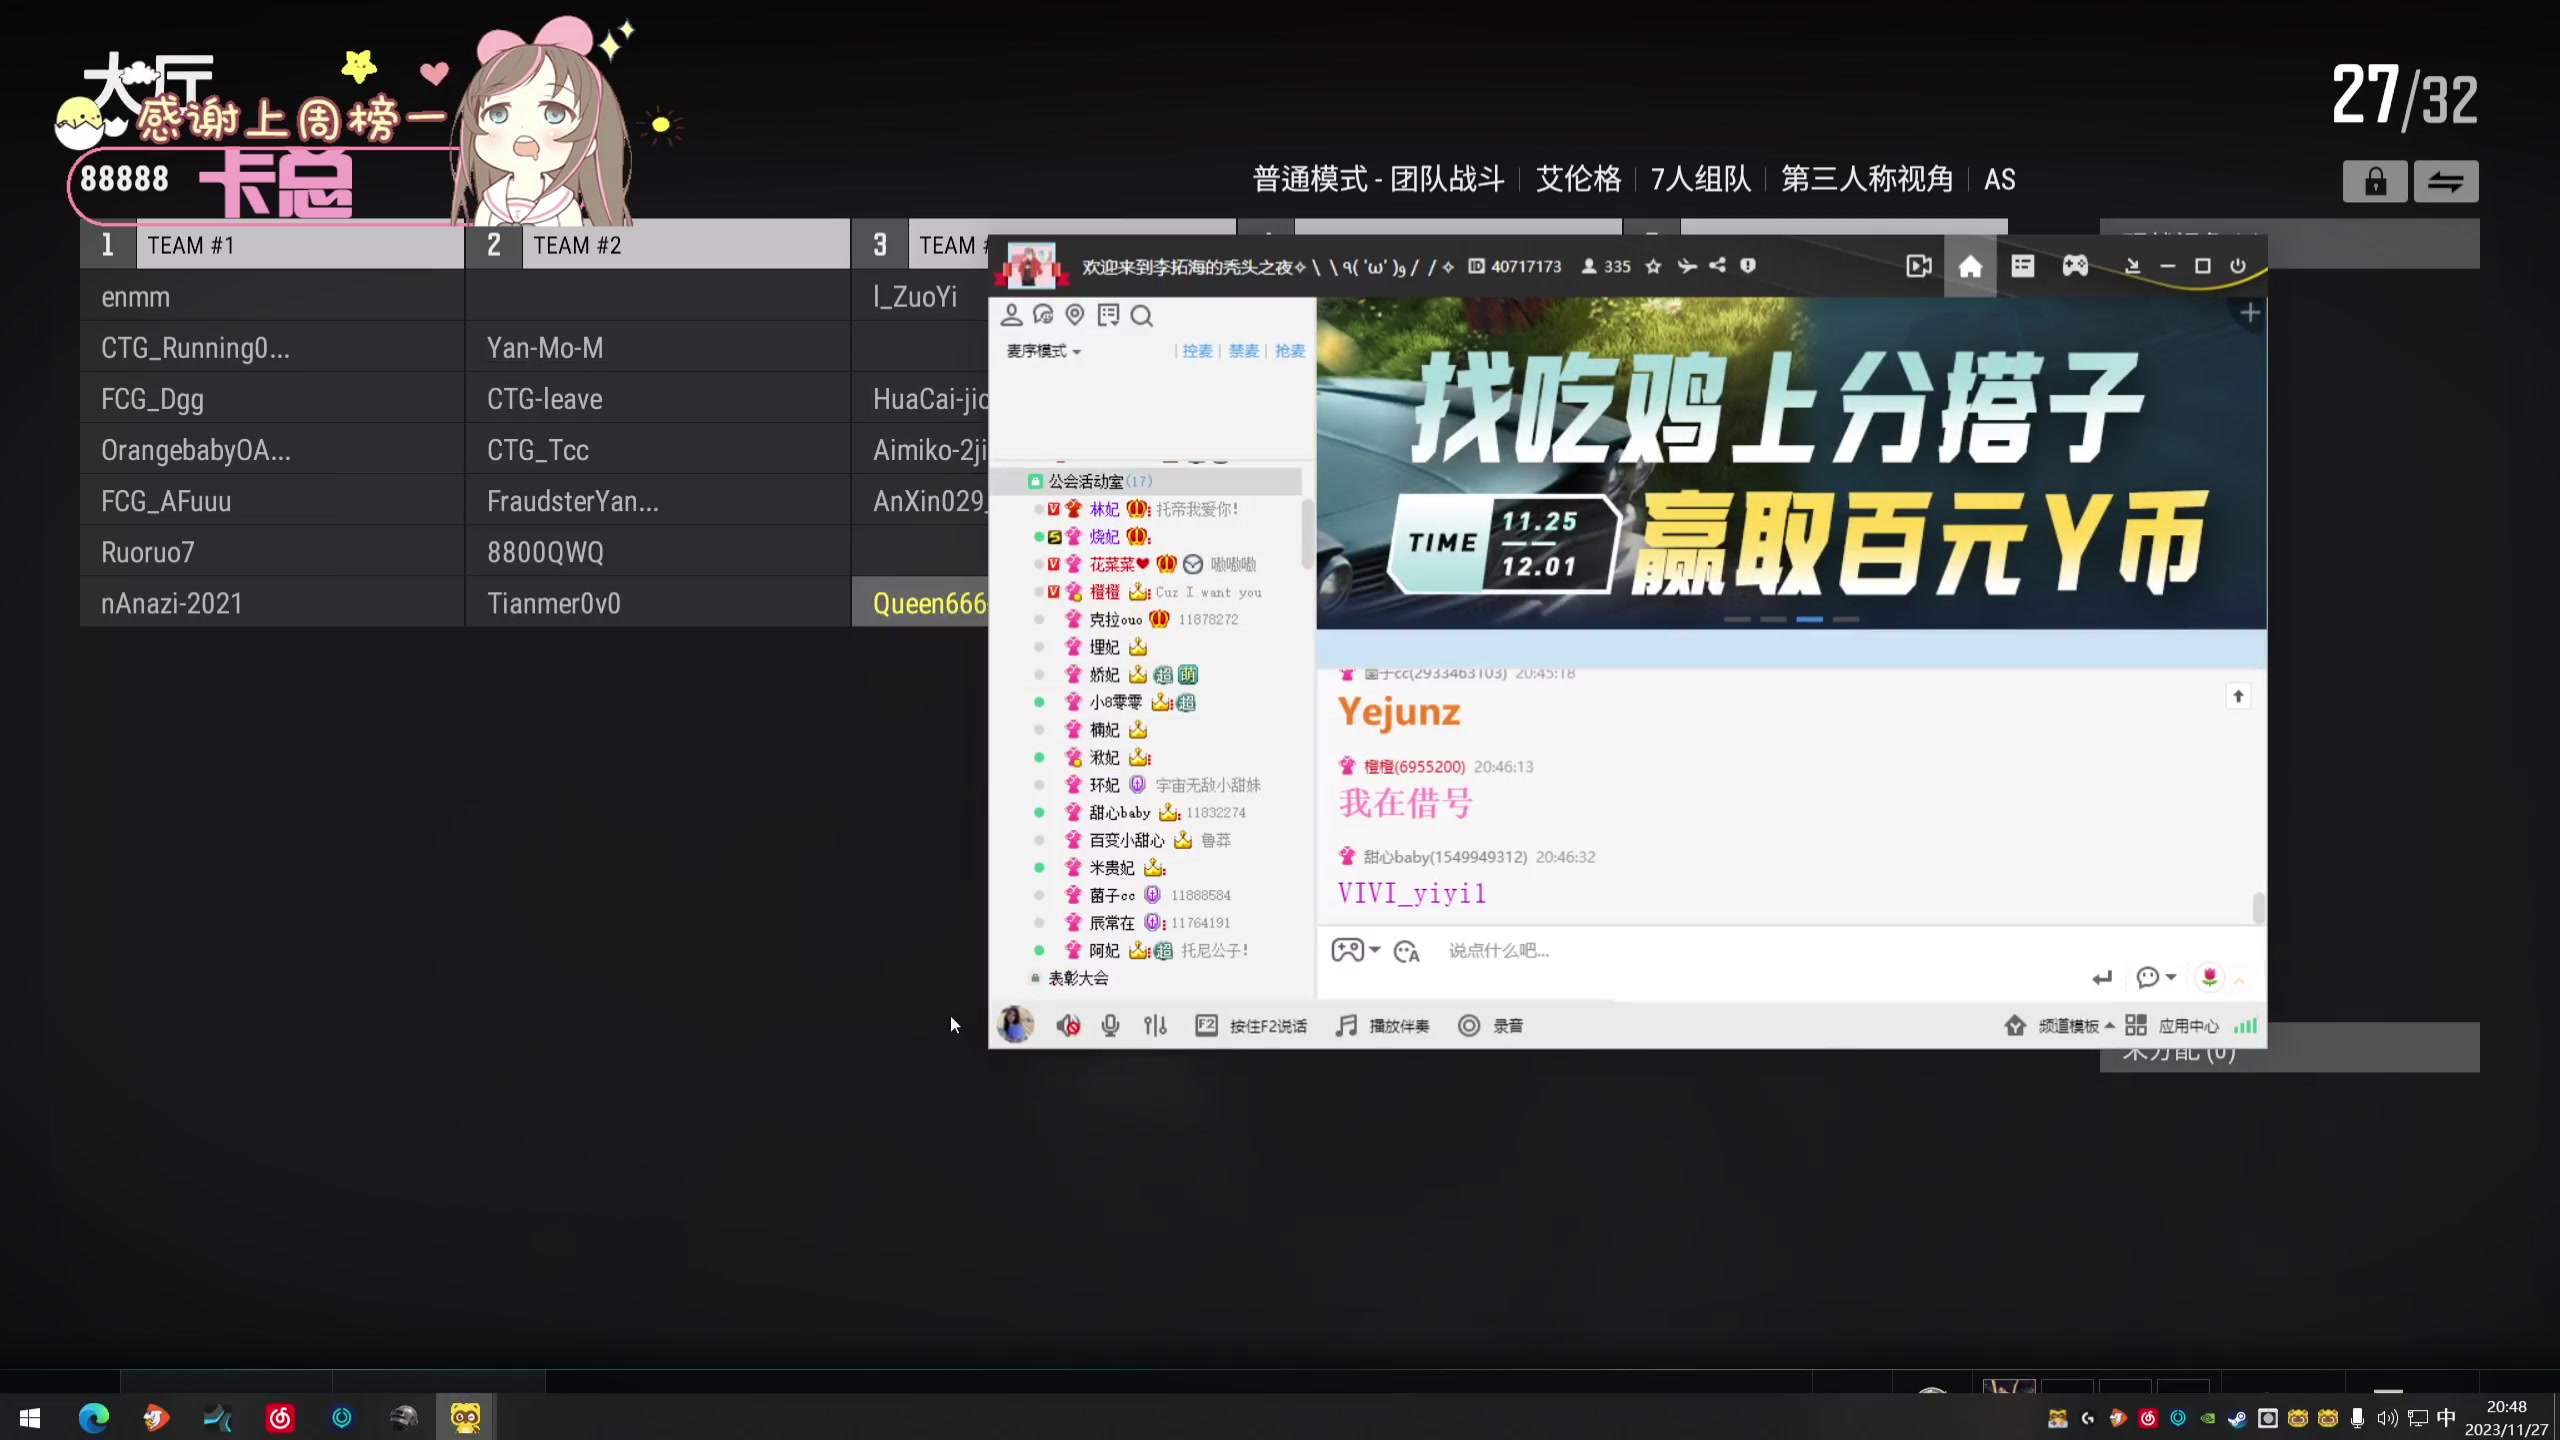Expand the gamepad dropdown beside chat input
Viewport: 2560px width, 1440px height.
pos(1375,950)
